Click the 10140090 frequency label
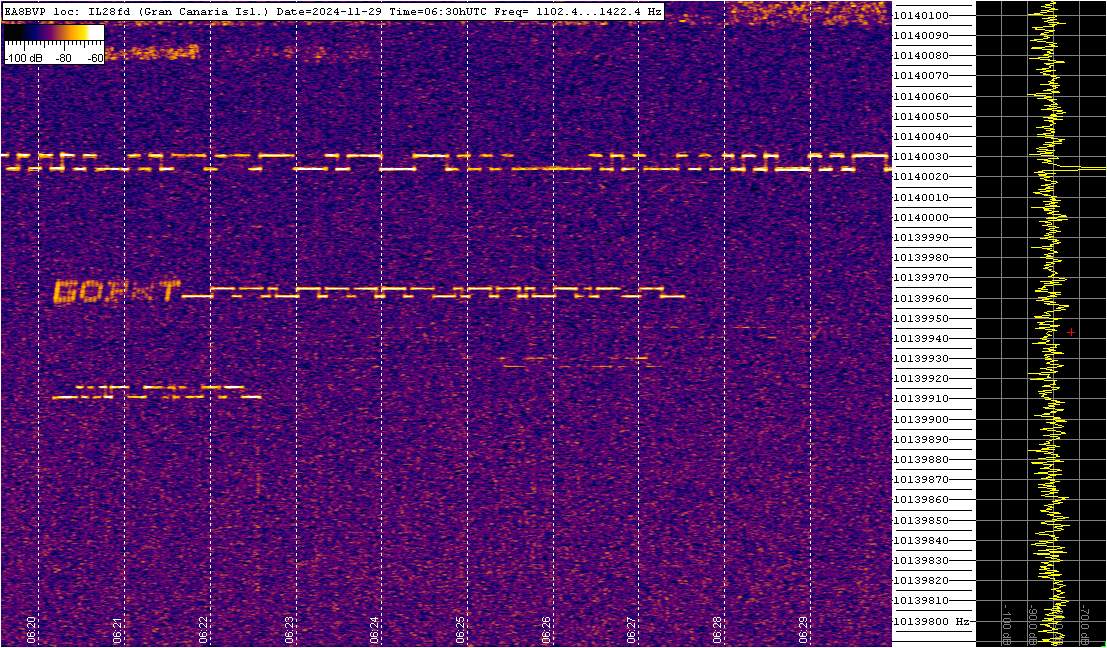 [x=921, y=35]
